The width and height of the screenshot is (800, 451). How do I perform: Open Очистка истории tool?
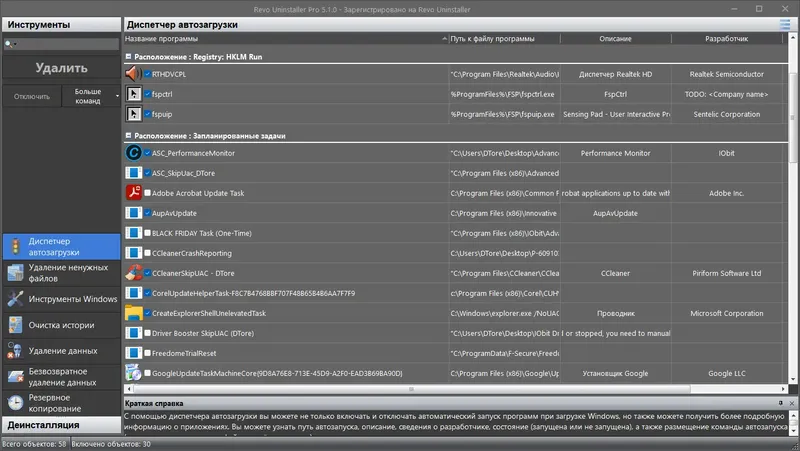pos(61,325)
